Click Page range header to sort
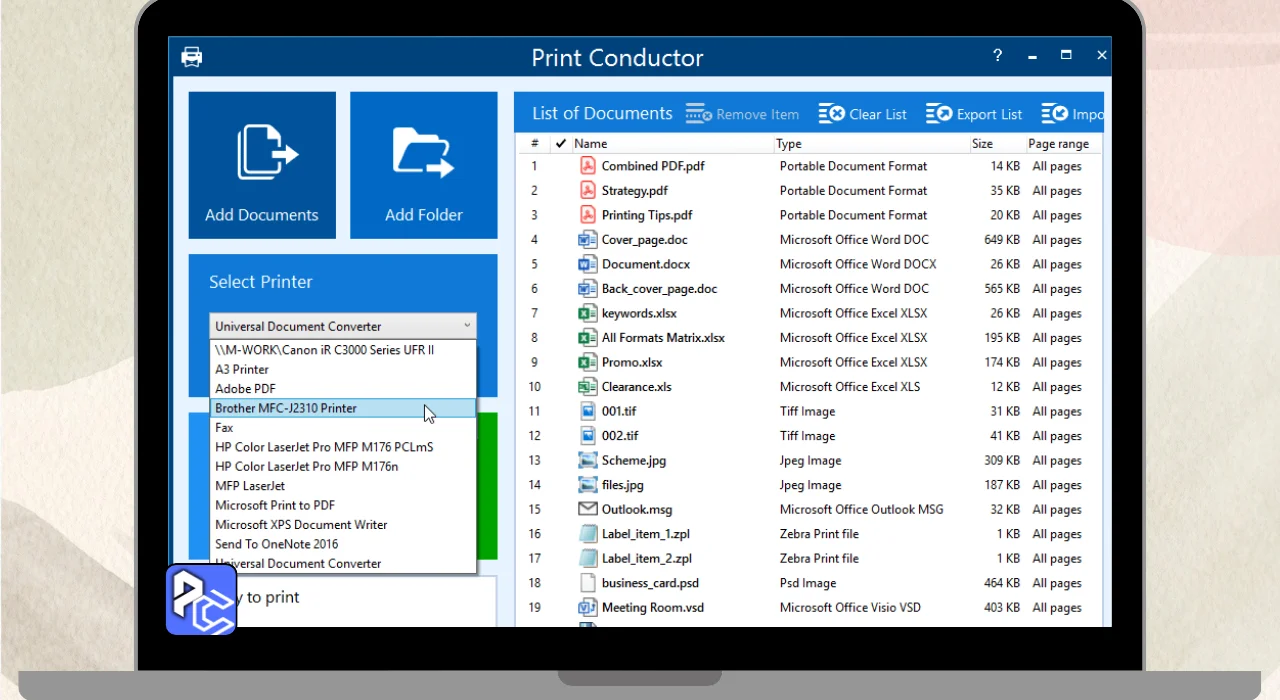This screenshot has height=700, width=1280. pyautogui.click(x=1058, y=143)
